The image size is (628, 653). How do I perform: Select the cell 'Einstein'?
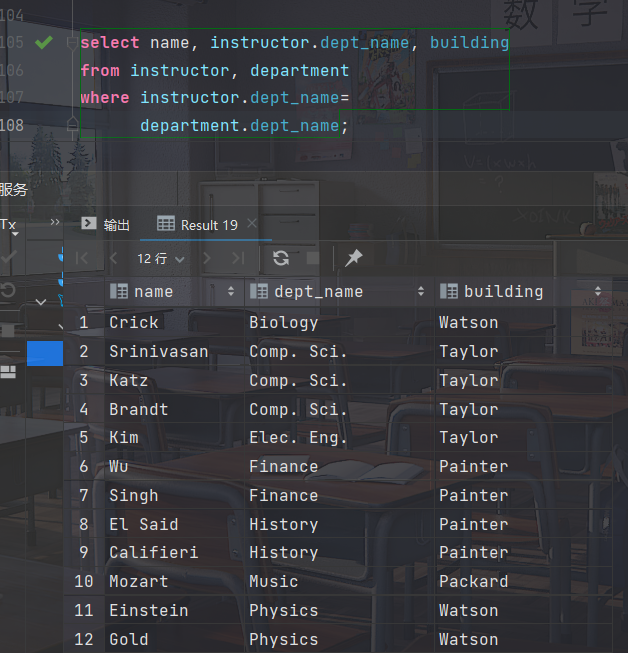174,611
